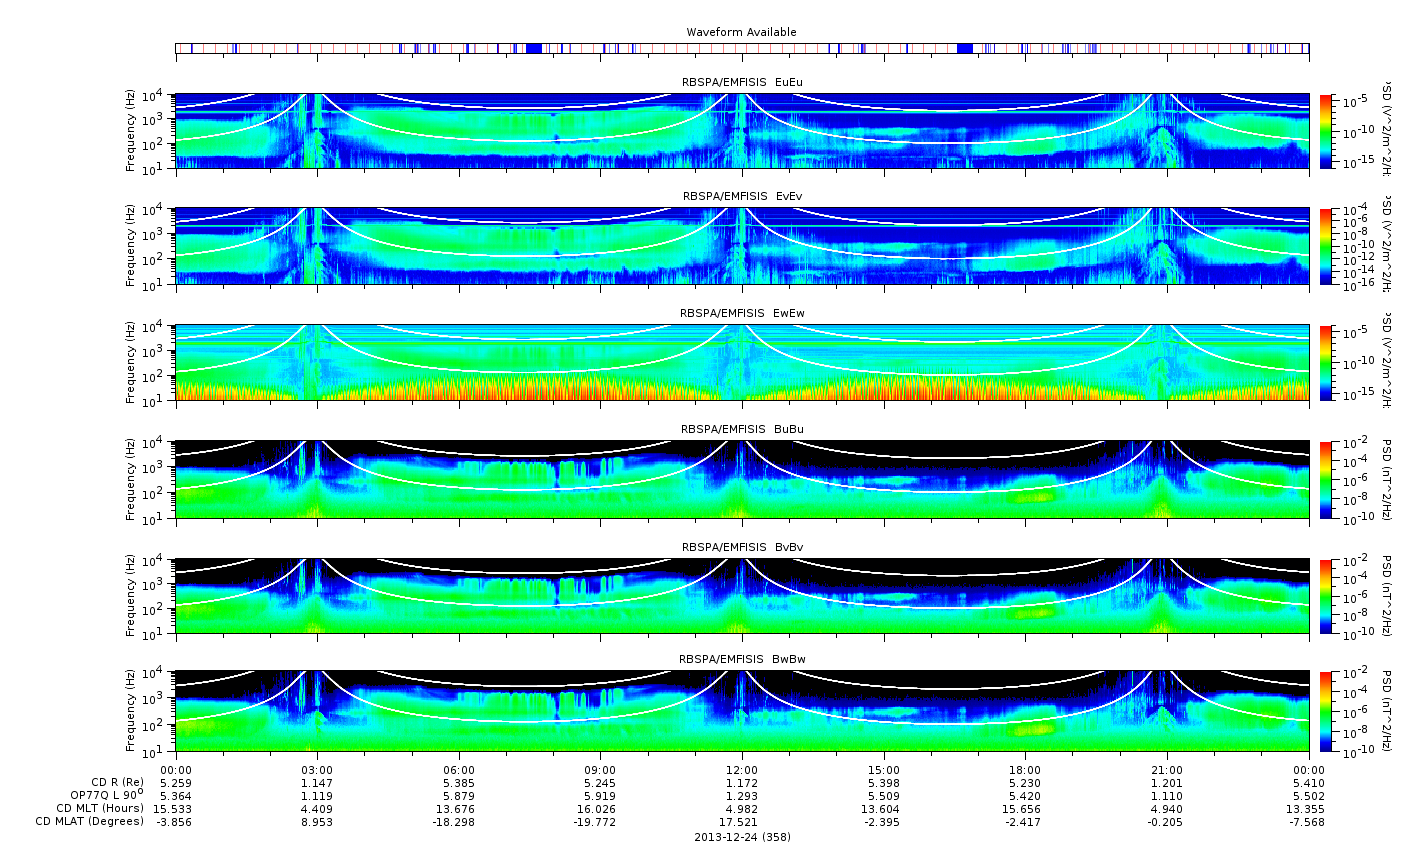Click the RBSPA/EMFISIS EwEw panel title

[741, 314]
